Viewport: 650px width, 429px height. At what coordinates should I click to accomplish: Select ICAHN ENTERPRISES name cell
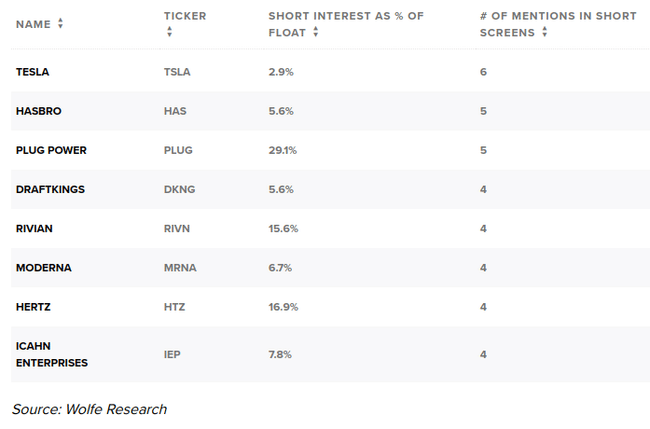click(51, 354)
